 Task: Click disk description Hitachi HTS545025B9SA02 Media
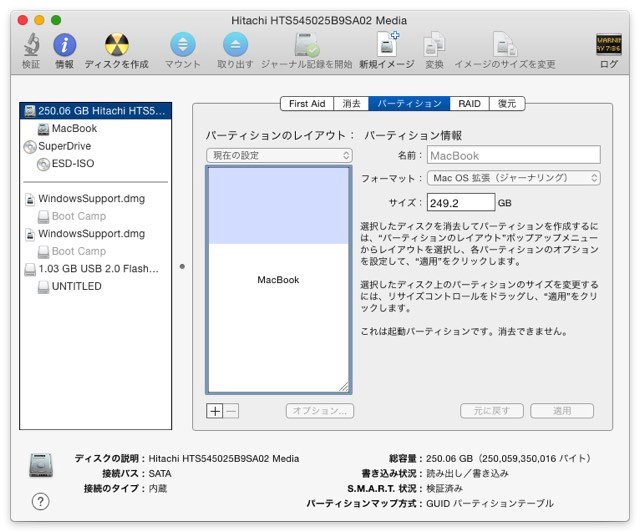(224, 459)
